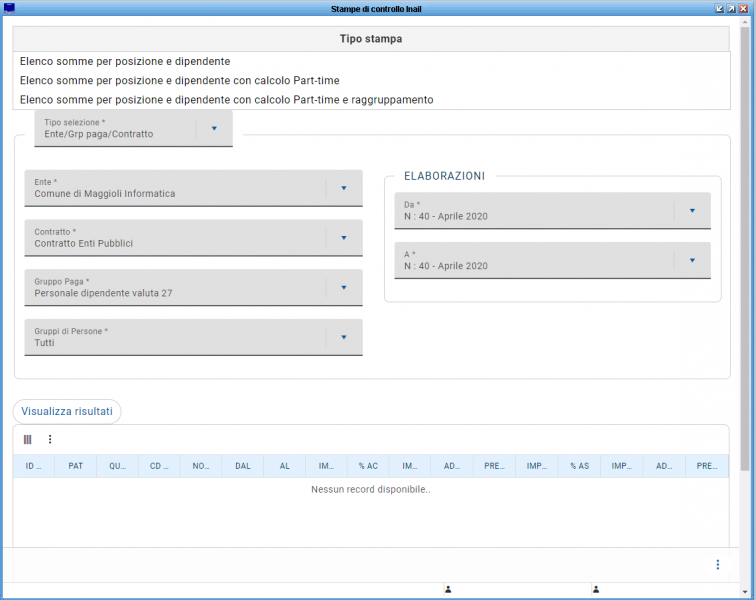Sort by the QU... column header

pyautogui.click(x=117, y=466)
